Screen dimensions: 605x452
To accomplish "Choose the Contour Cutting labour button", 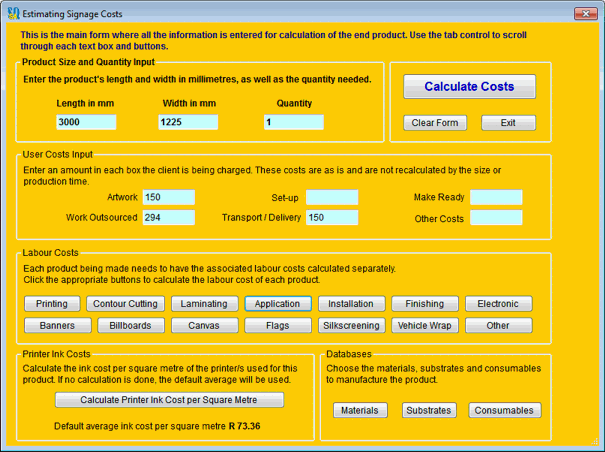I will 124,304.
